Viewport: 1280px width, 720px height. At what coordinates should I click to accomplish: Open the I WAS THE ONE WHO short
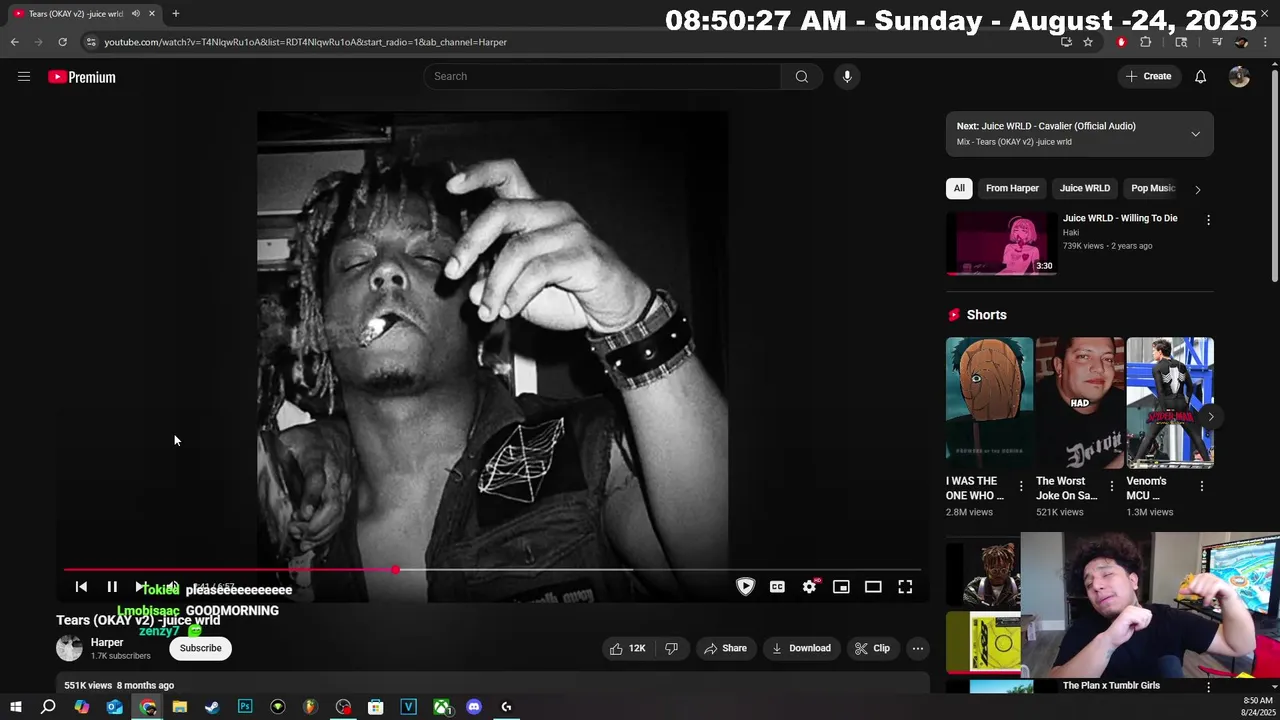tap(989, 403)
